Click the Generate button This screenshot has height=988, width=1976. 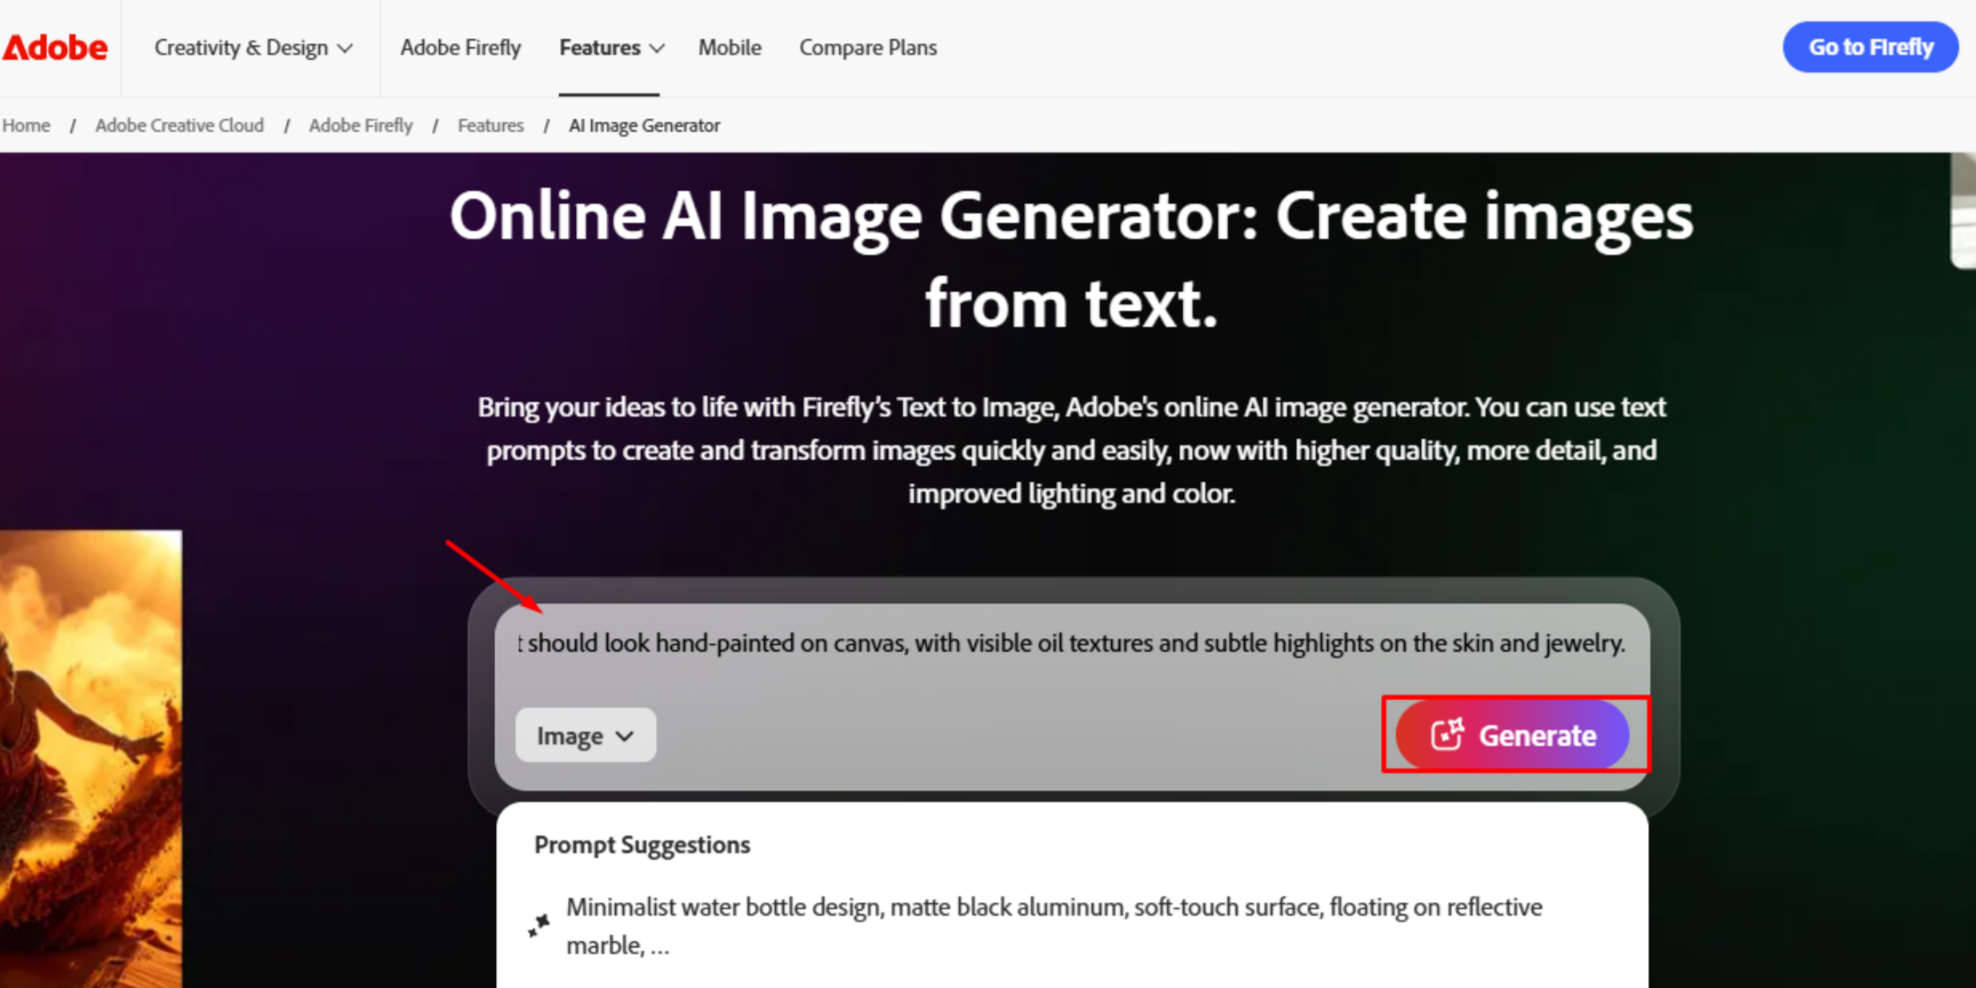(1516, 735)
